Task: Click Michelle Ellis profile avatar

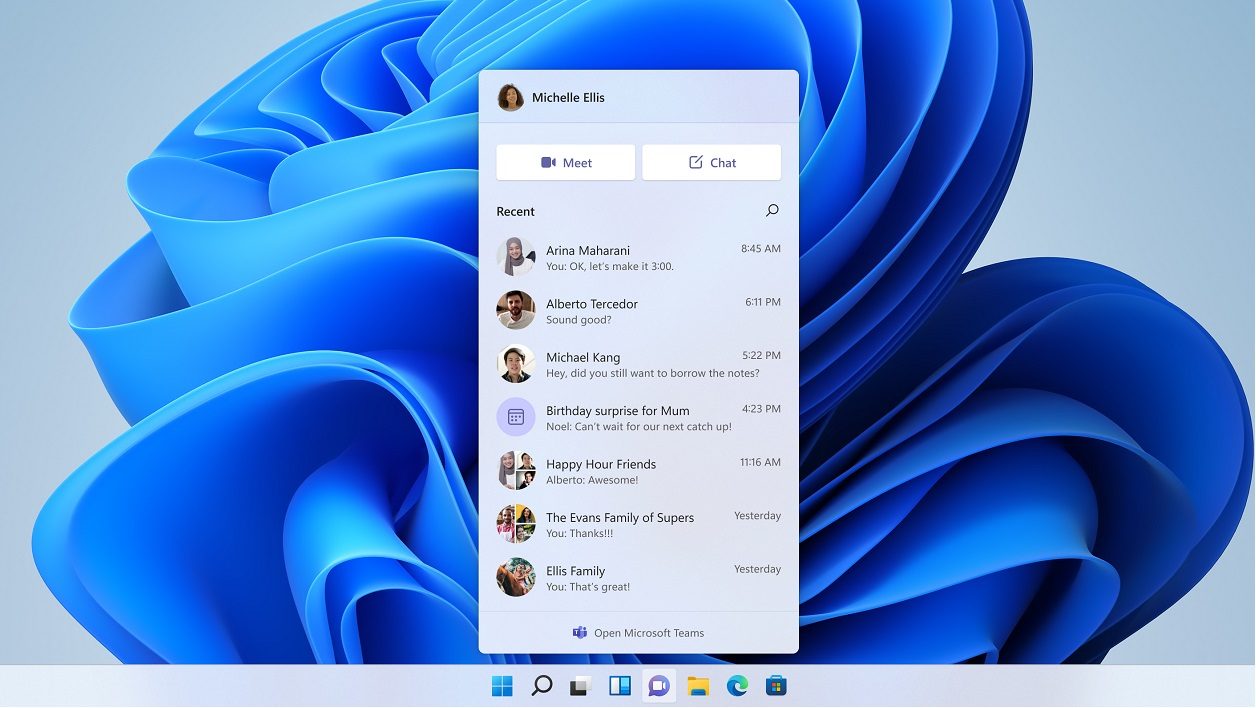Action: pyautogui.click(x=511, y=97)
